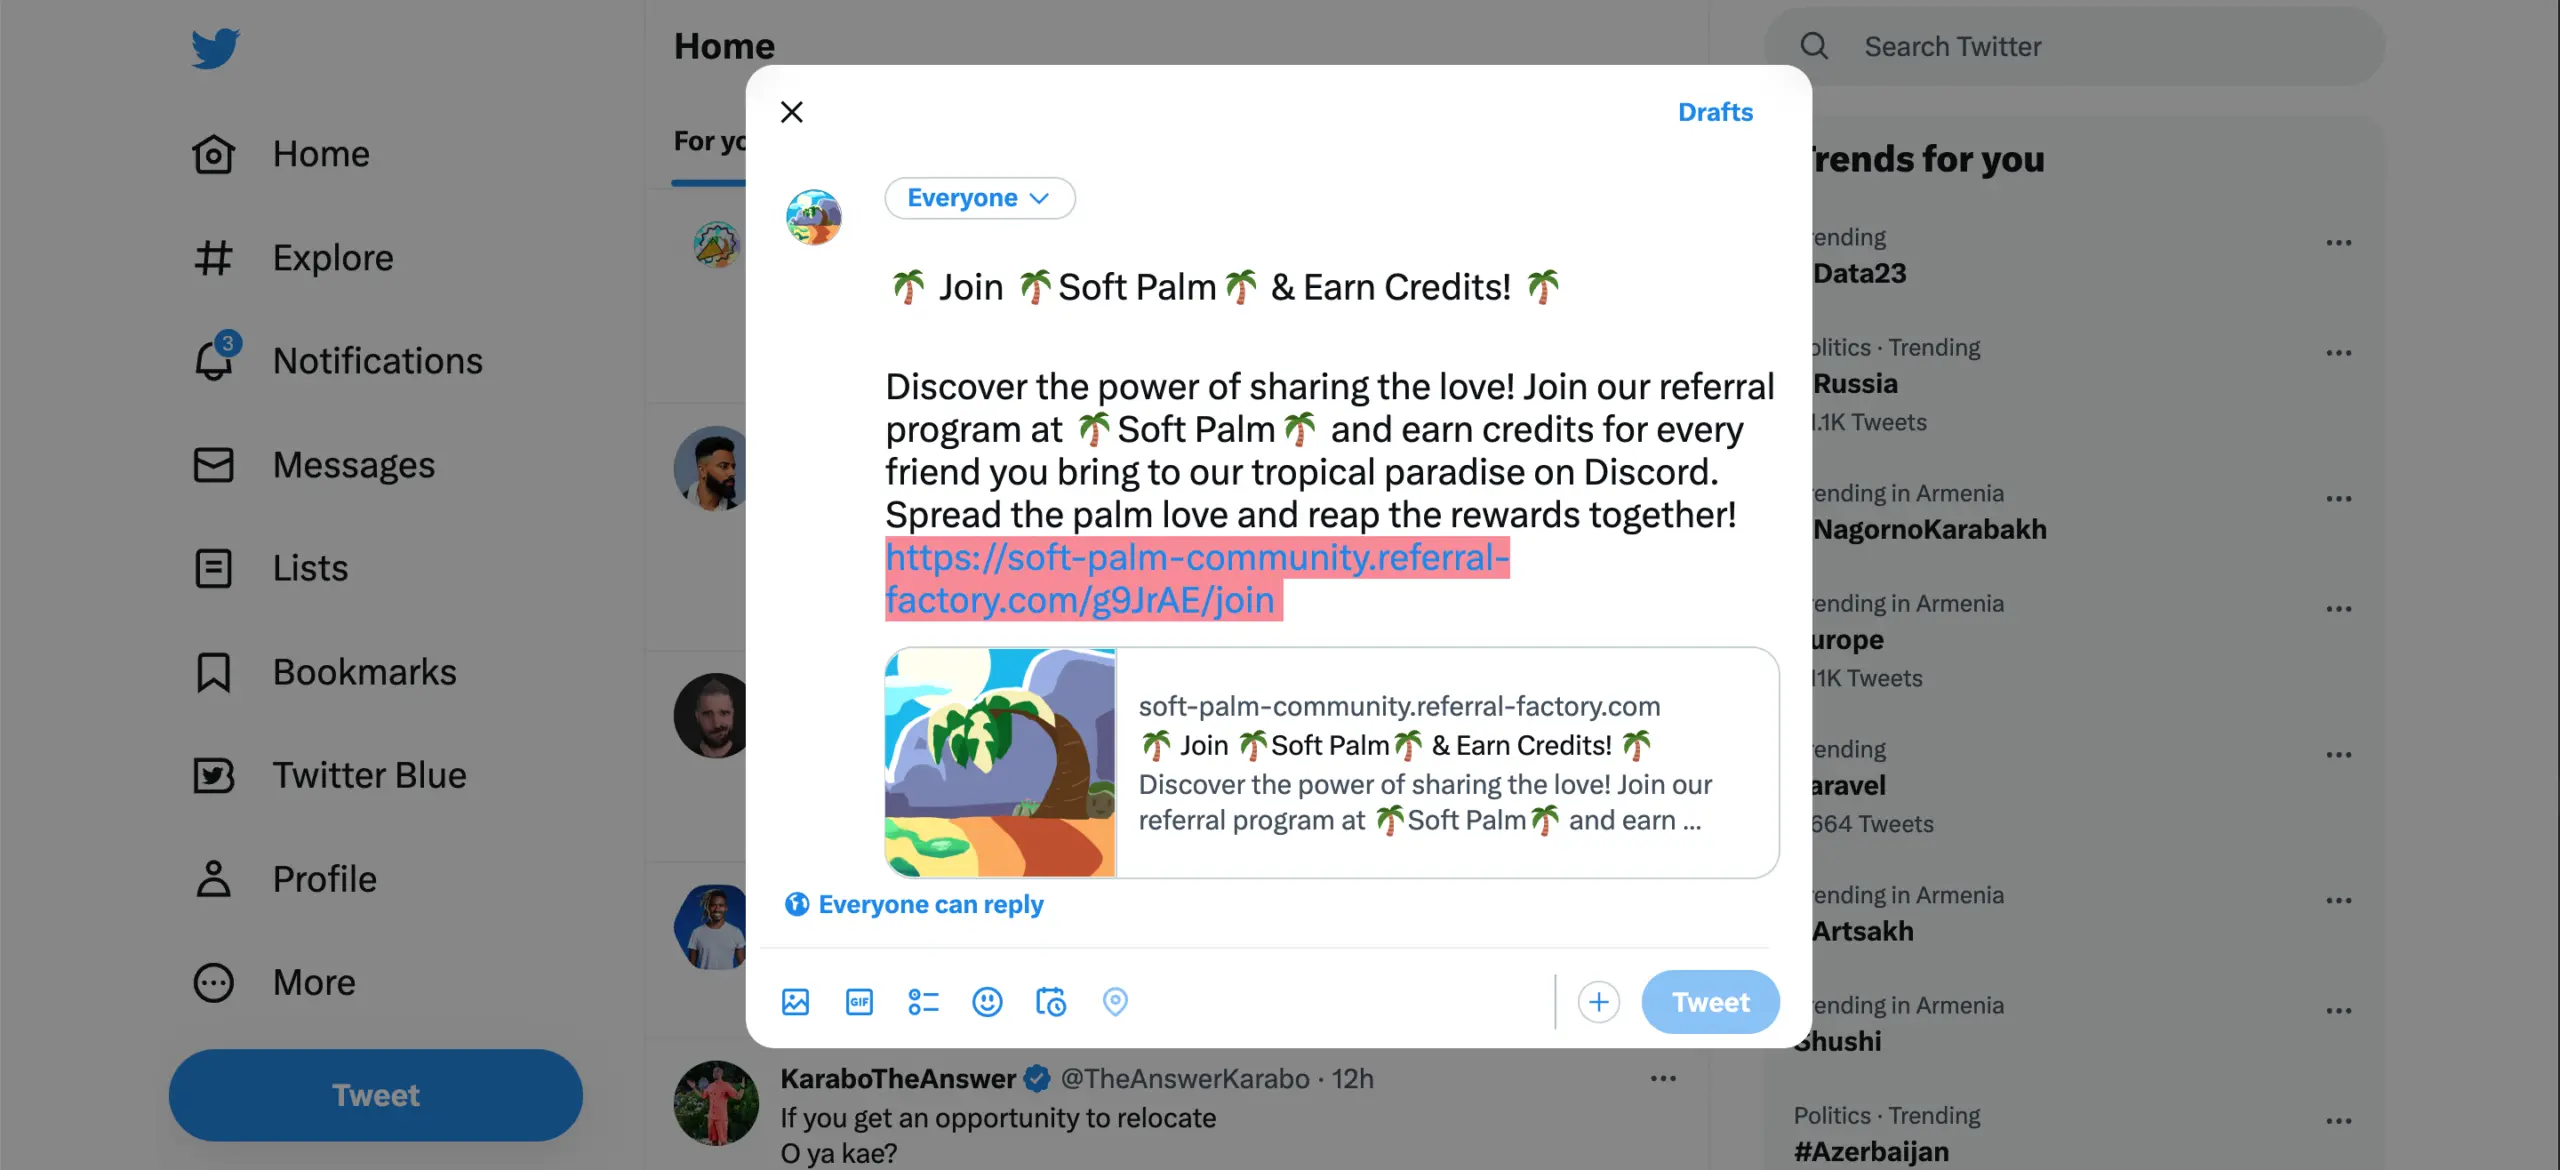Image resolution: width=2560 pixels, height=1170 pixels.
Task: Click the Tweet button to post
Action: (x=1709, y=1000)
